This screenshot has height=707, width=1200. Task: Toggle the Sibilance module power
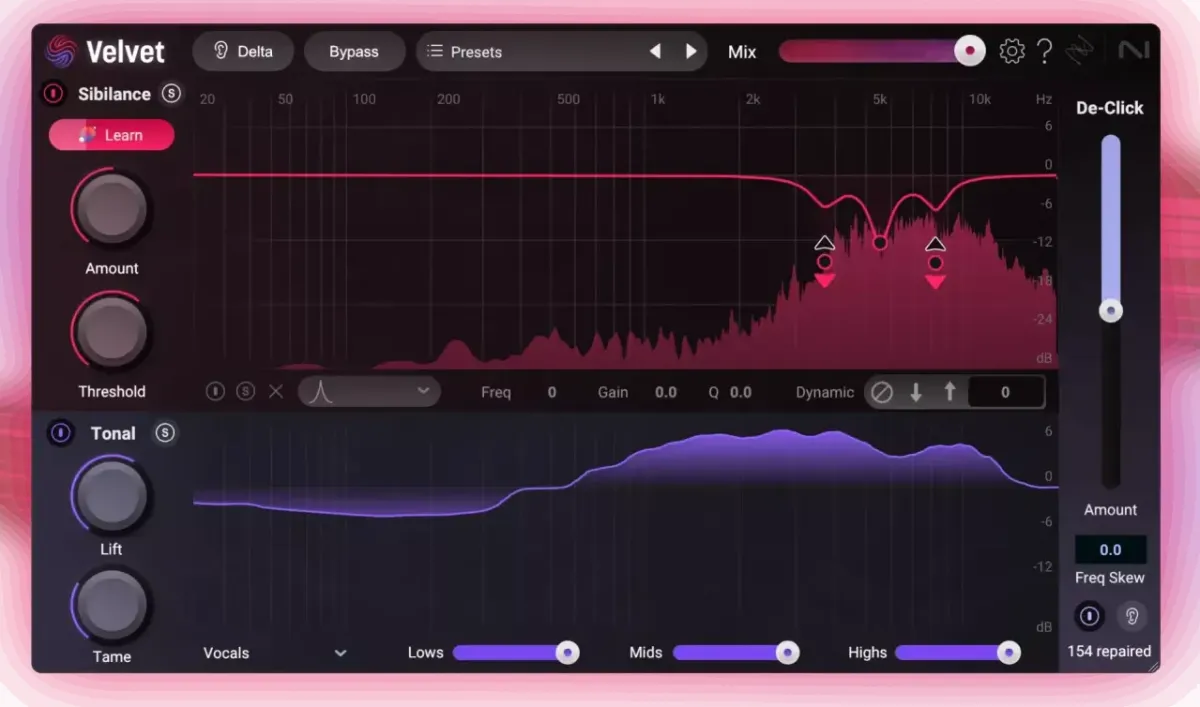[52, 94]
